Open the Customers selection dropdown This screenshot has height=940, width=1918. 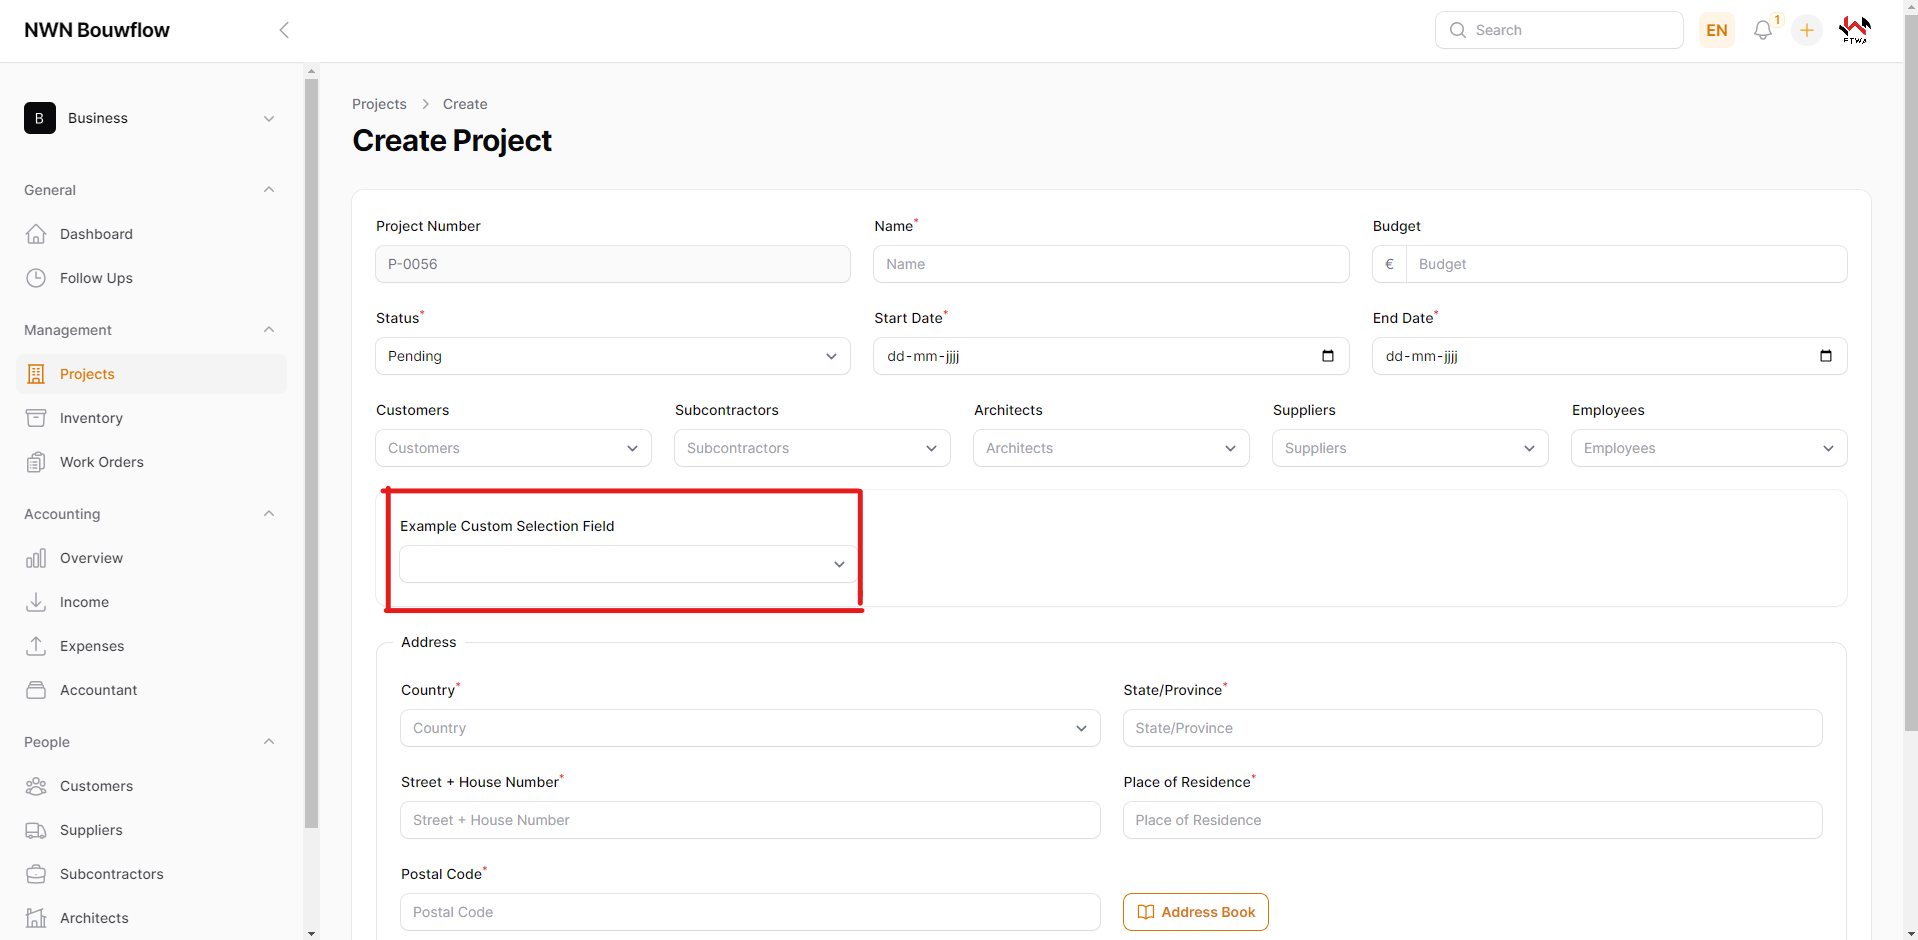click(513, 448)
